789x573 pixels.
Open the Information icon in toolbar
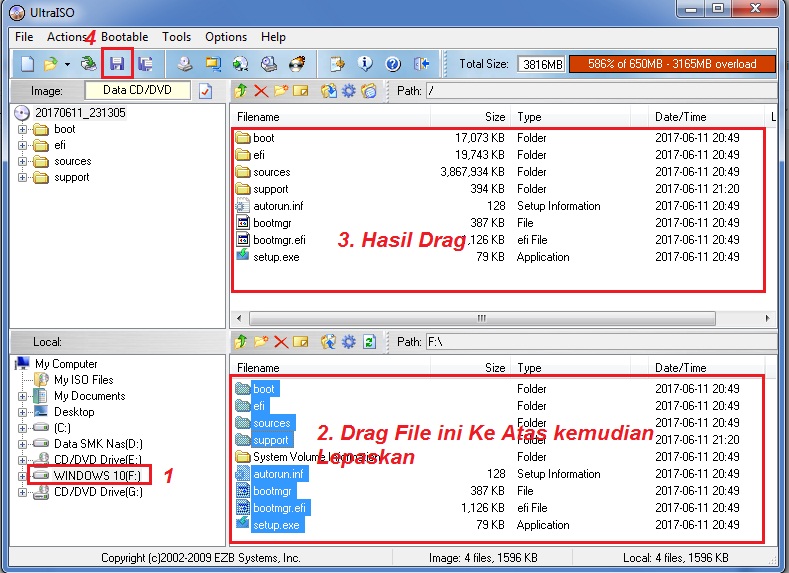(365, 64)
